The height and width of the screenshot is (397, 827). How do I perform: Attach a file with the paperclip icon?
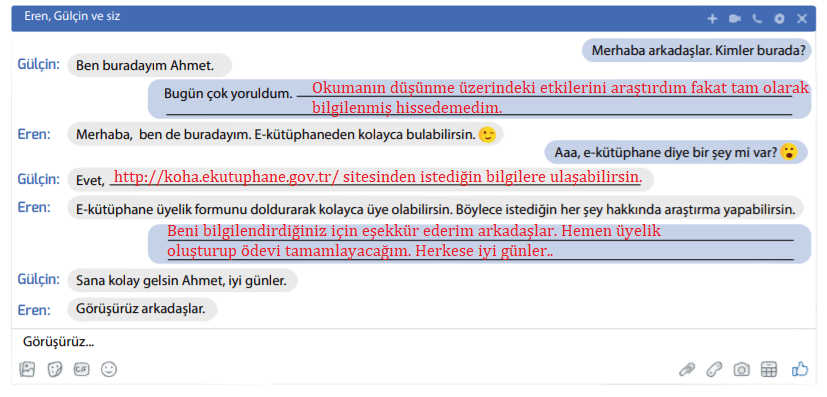click(x=687, y=370)
